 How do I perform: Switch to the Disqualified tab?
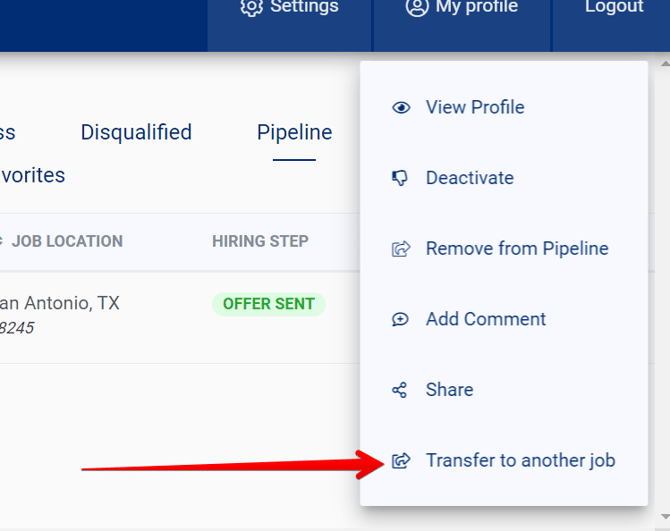[x=136, y=133]
